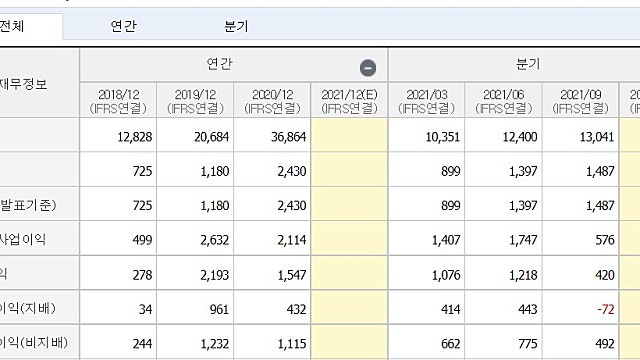640x360 pixels.
Task: Click the negative -72 value cell
Action: 580,309
